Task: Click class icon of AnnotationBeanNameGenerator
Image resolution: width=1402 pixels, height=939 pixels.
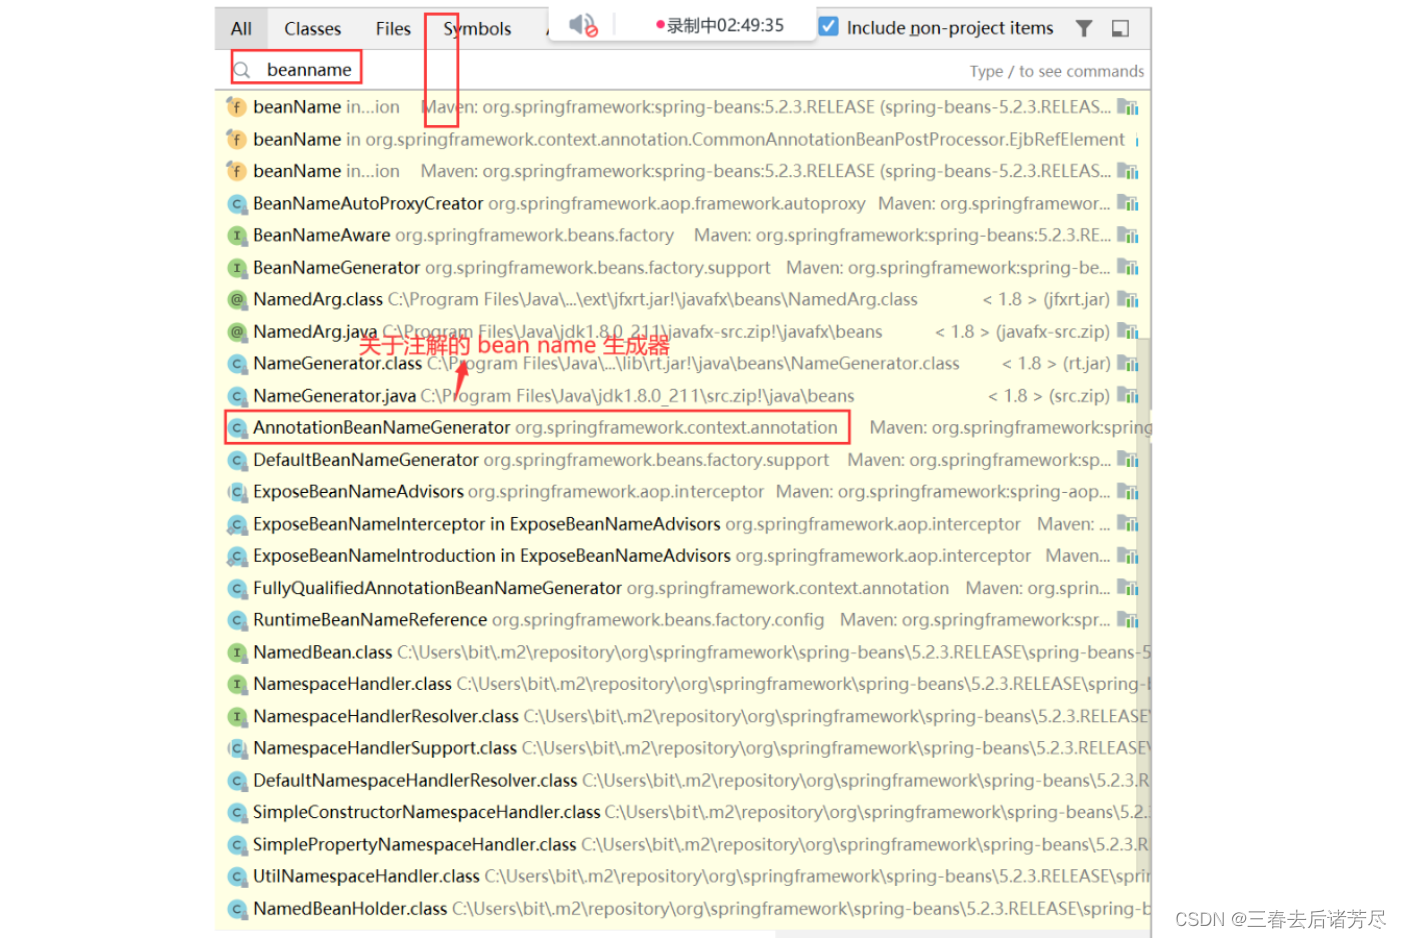Action: tap(237, 428)
